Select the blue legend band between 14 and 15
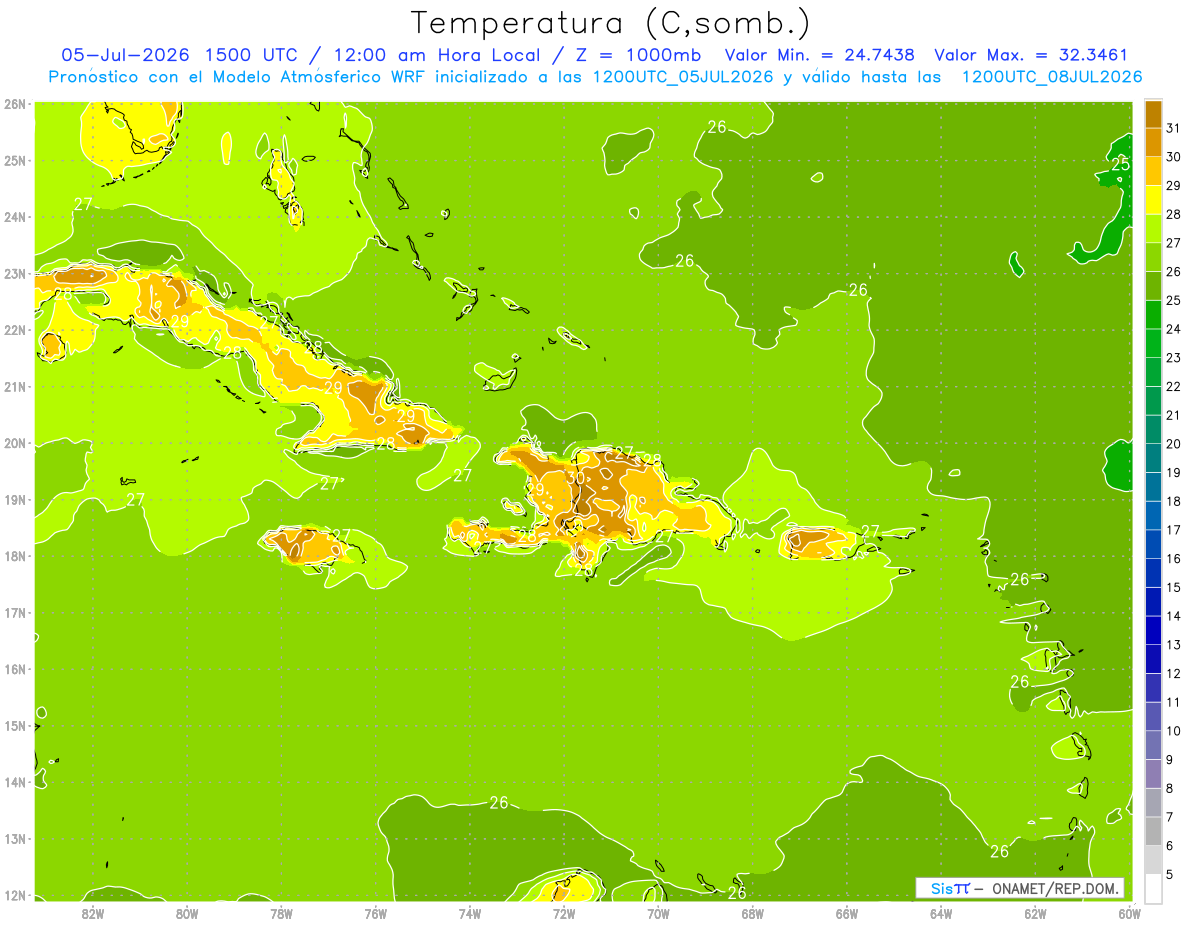 click(x=1153, y=603)
